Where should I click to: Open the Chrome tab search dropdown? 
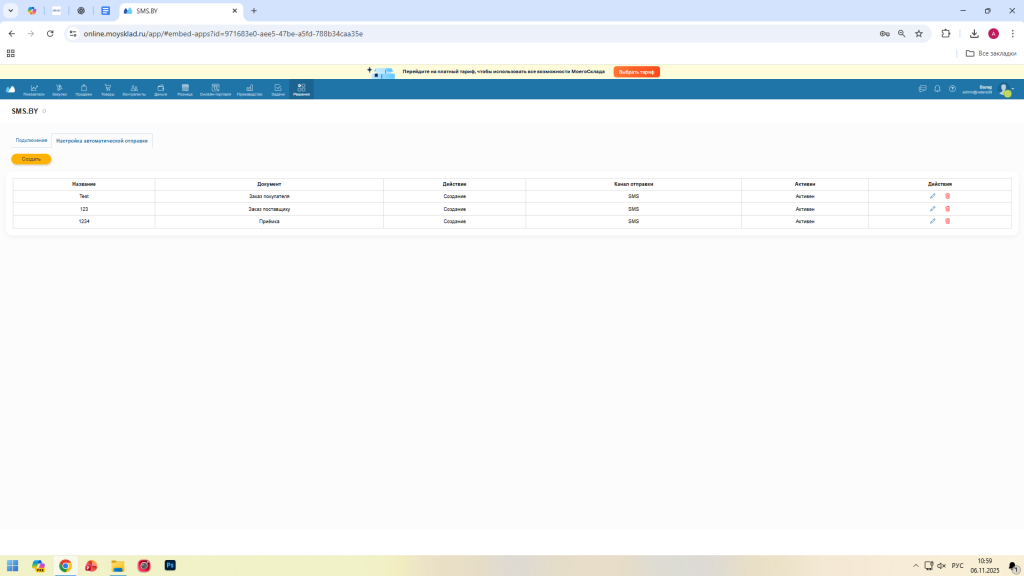pyautogui.click(x=10, y=10)
